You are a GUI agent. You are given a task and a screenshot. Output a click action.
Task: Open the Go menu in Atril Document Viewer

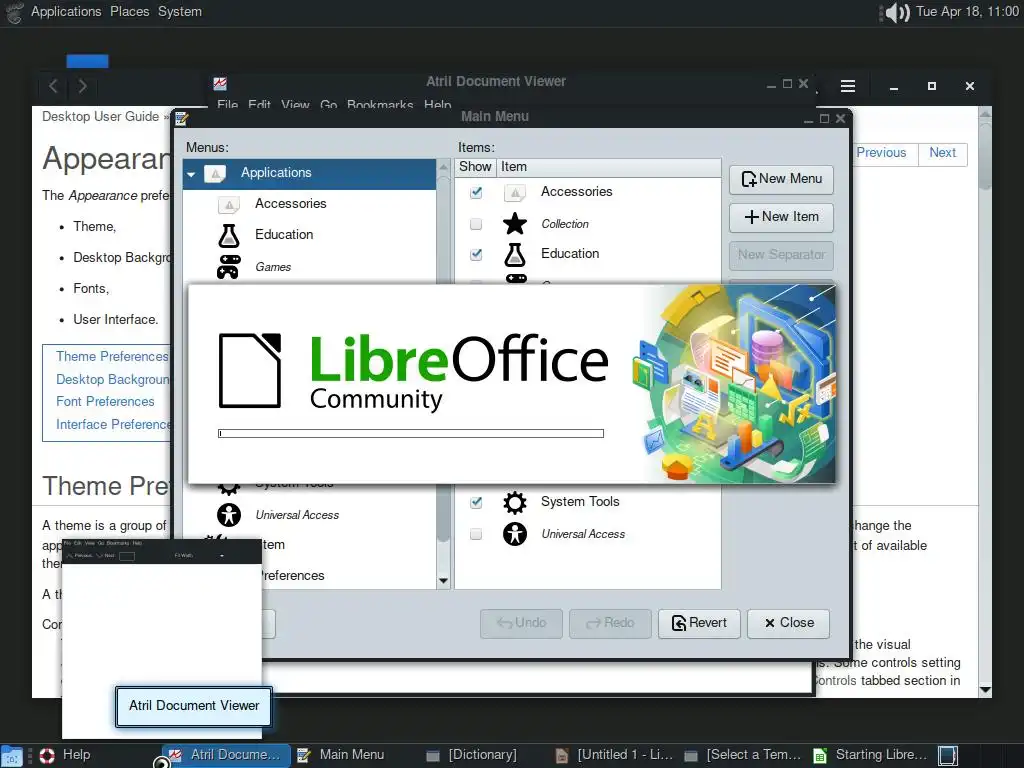pyautogui.click(x=328, y=104)
